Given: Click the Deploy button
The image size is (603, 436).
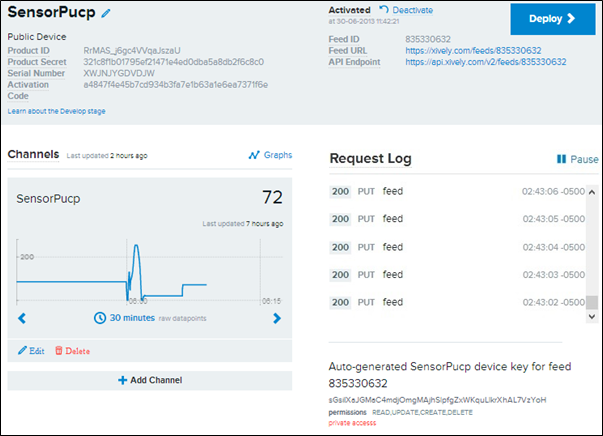Looking at the screenshot, I should point(553,19).
